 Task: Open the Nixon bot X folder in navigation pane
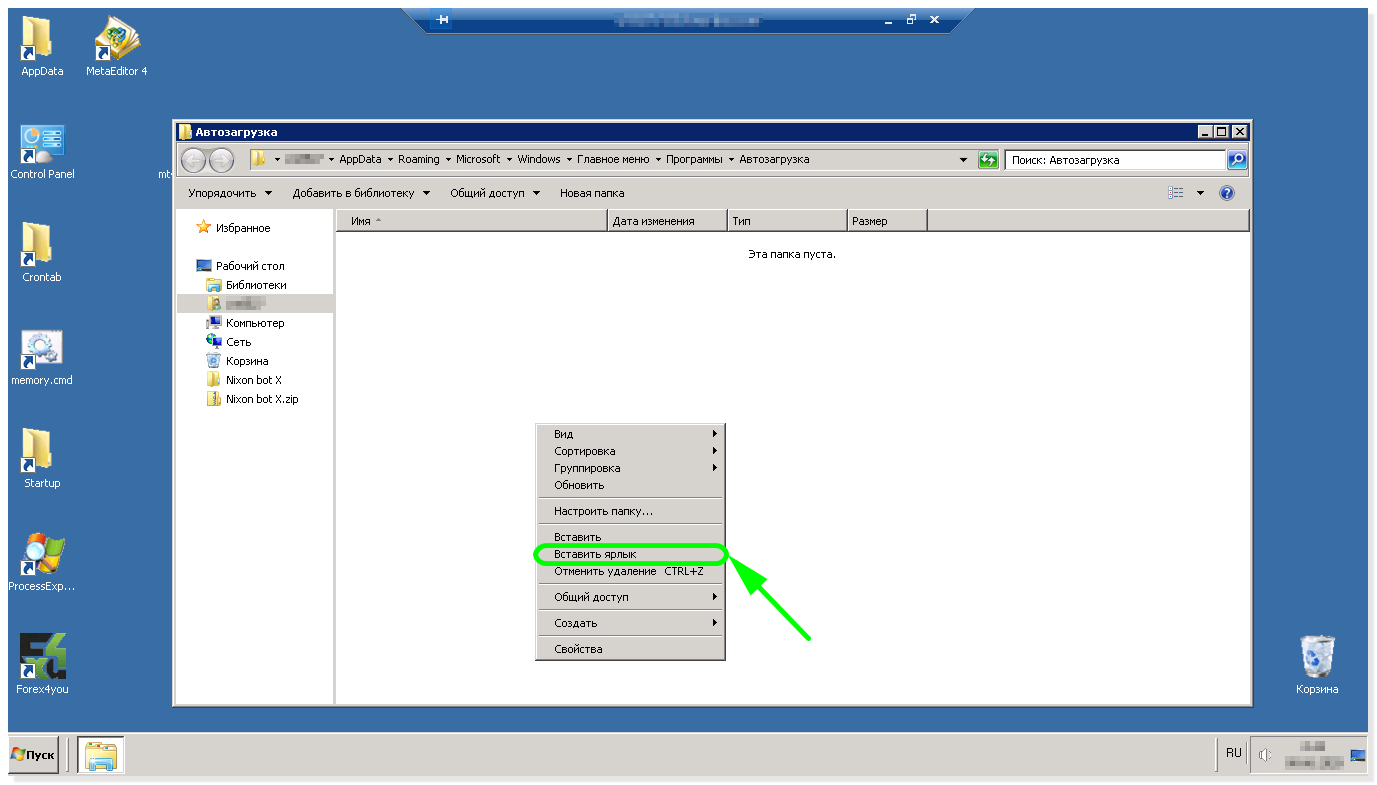244,380
